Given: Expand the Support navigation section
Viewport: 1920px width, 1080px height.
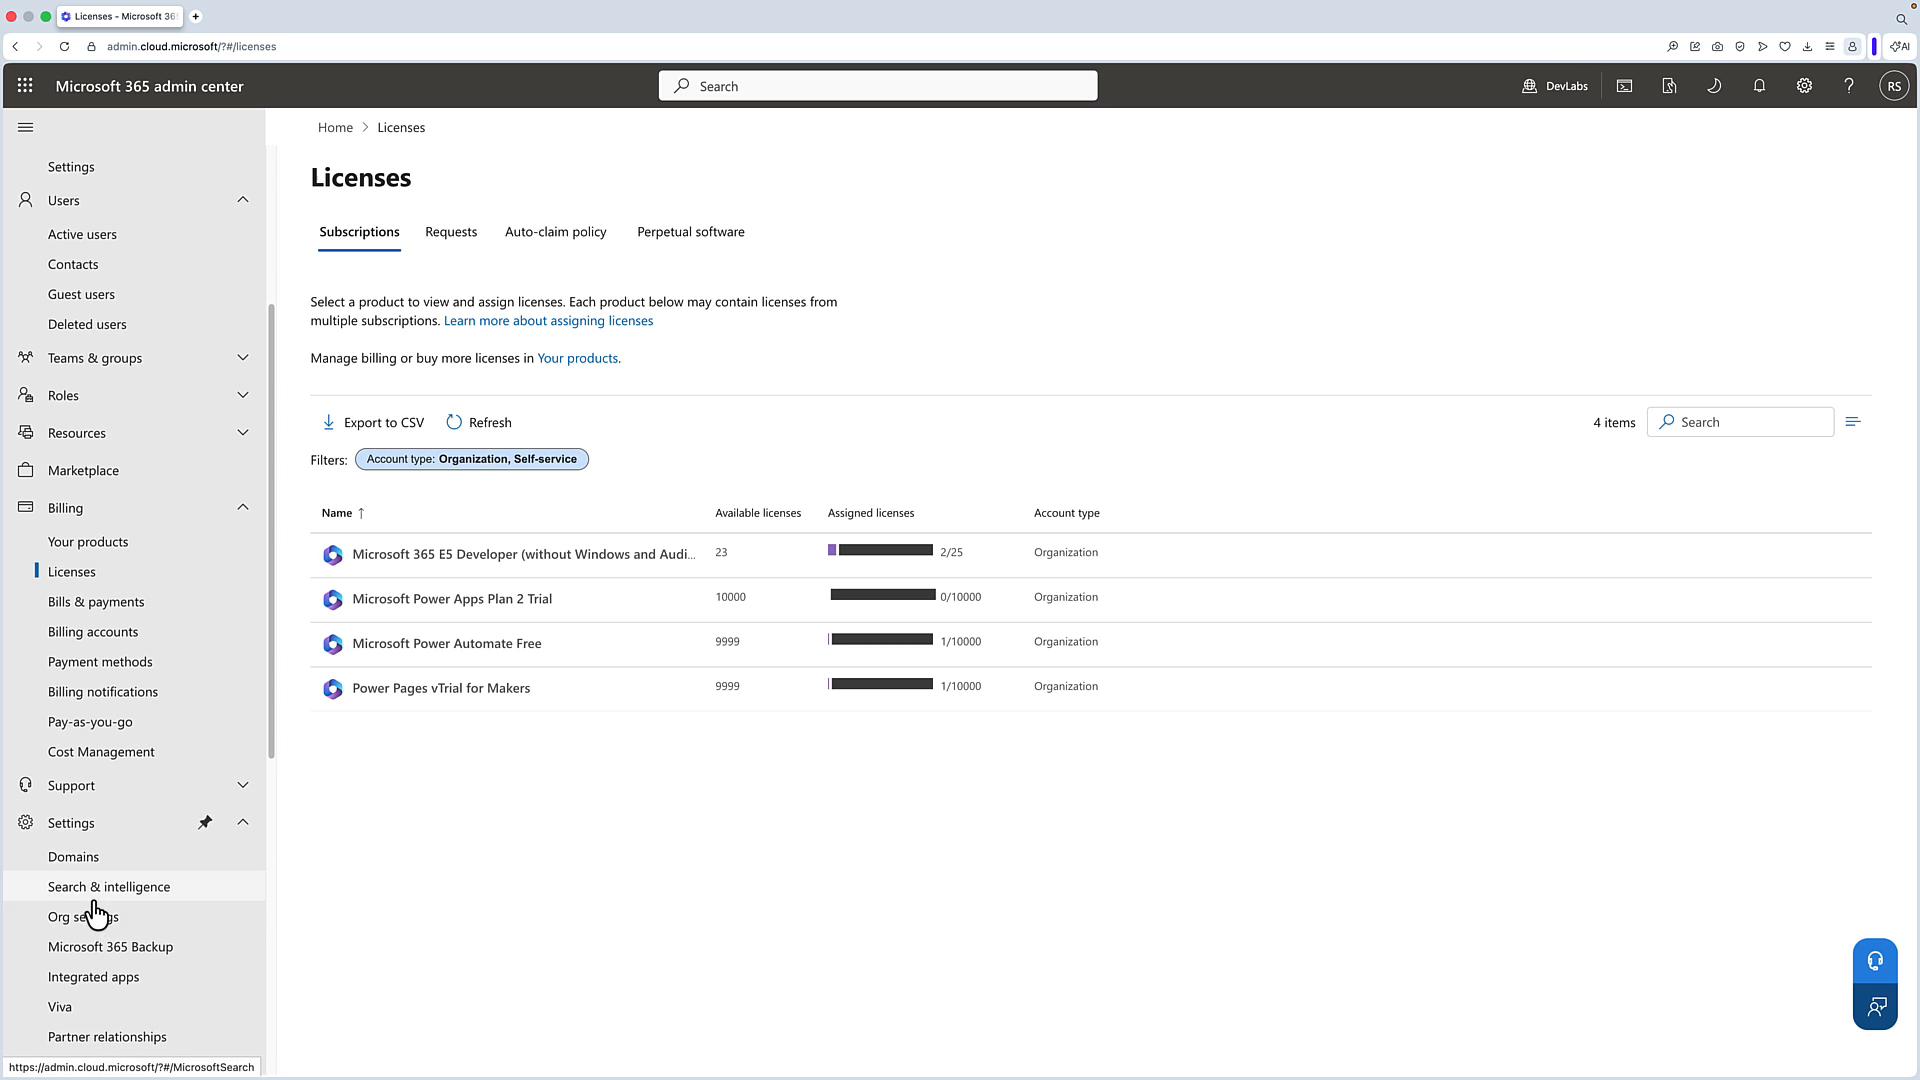Looking at the screenshot, I should [x=243, y=785].
